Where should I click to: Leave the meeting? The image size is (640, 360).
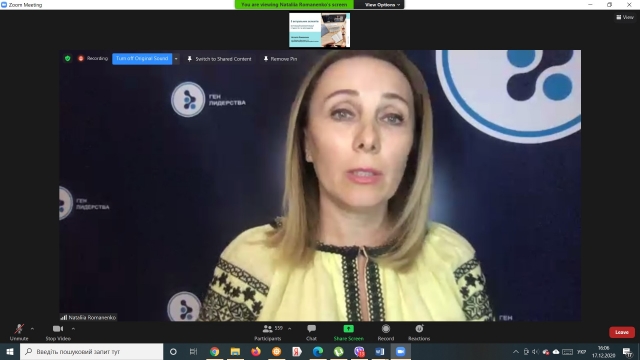click(622, 332)
